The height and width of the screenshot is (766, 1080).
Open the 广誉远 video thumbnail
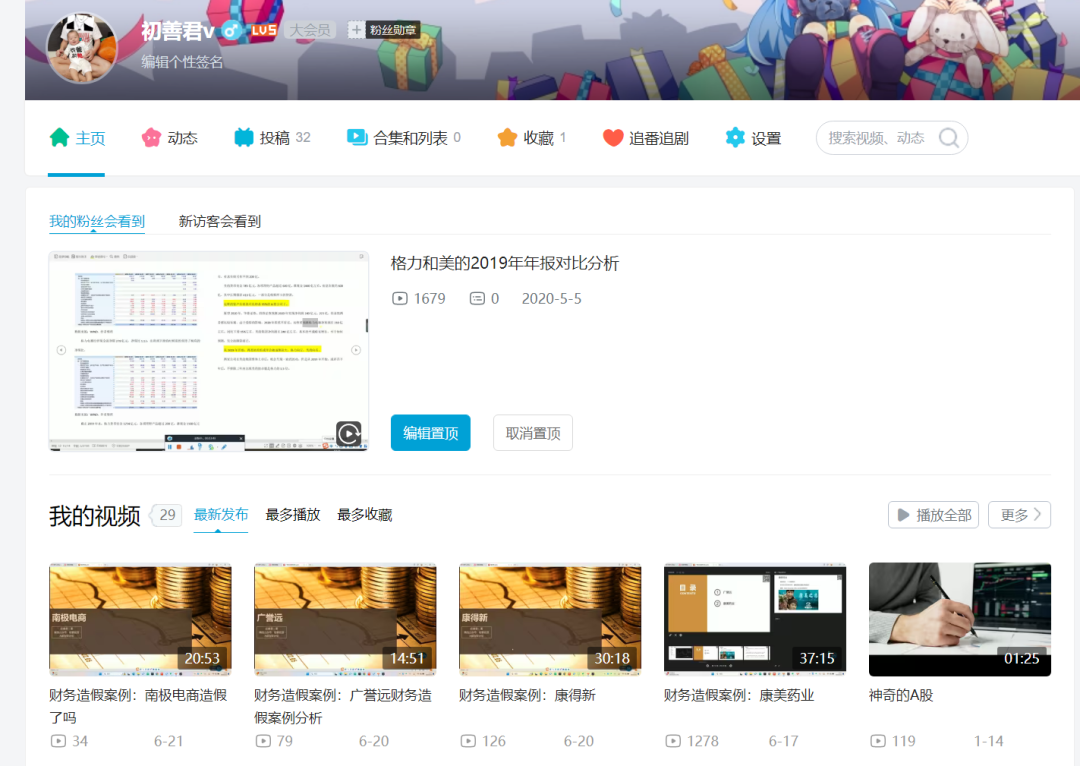(x=345, y=619)
